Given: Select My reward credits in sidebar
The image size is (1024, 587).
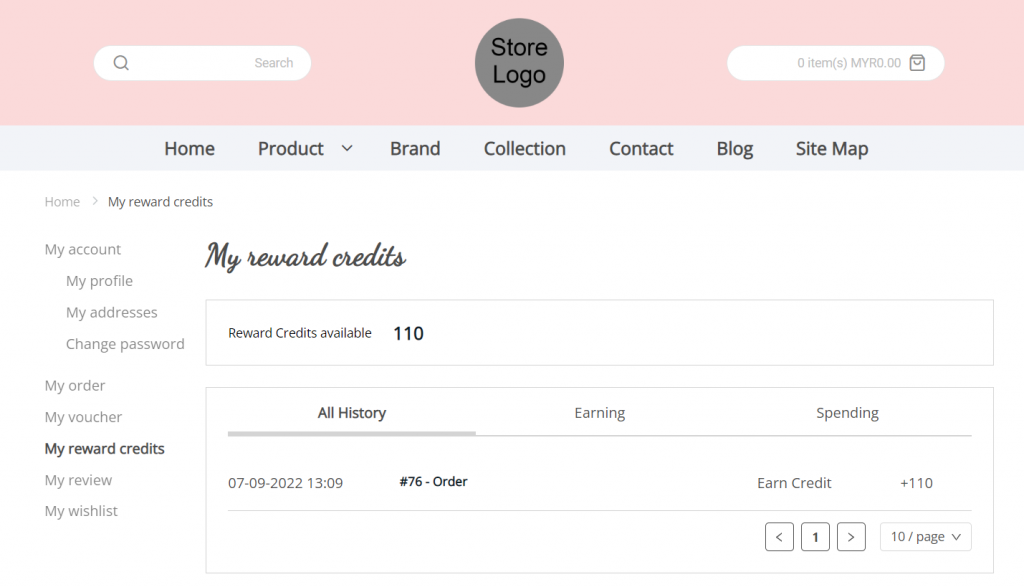Looking at the screenshot, I should (104, 449).
